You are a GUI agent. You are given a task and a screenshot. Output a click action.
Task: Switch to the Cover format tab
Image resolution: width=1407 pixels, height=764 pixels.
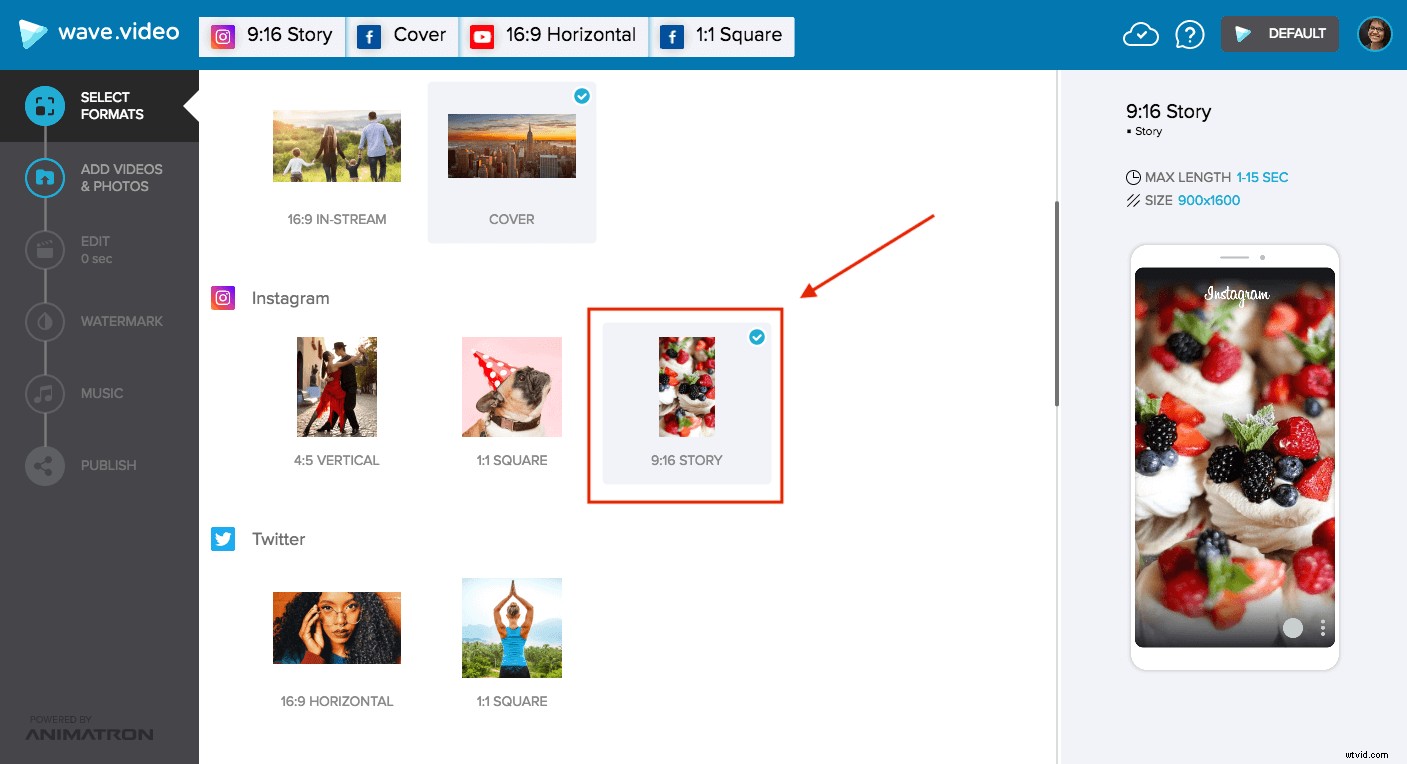402,35
